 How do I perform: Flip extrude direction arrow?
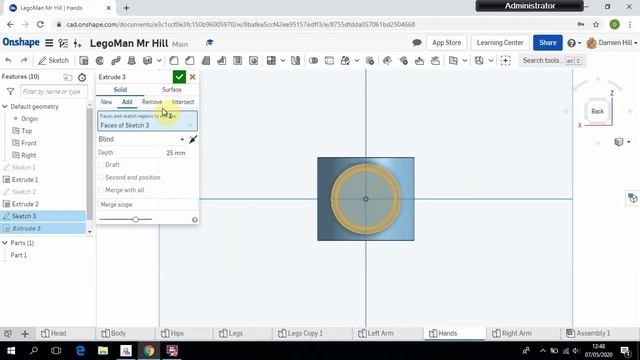coord(193,139)
